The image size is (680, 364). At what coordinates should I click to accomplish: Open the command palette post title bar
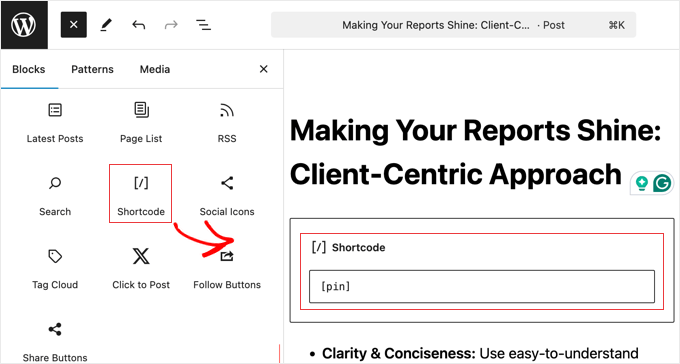(x=453, y=25)
